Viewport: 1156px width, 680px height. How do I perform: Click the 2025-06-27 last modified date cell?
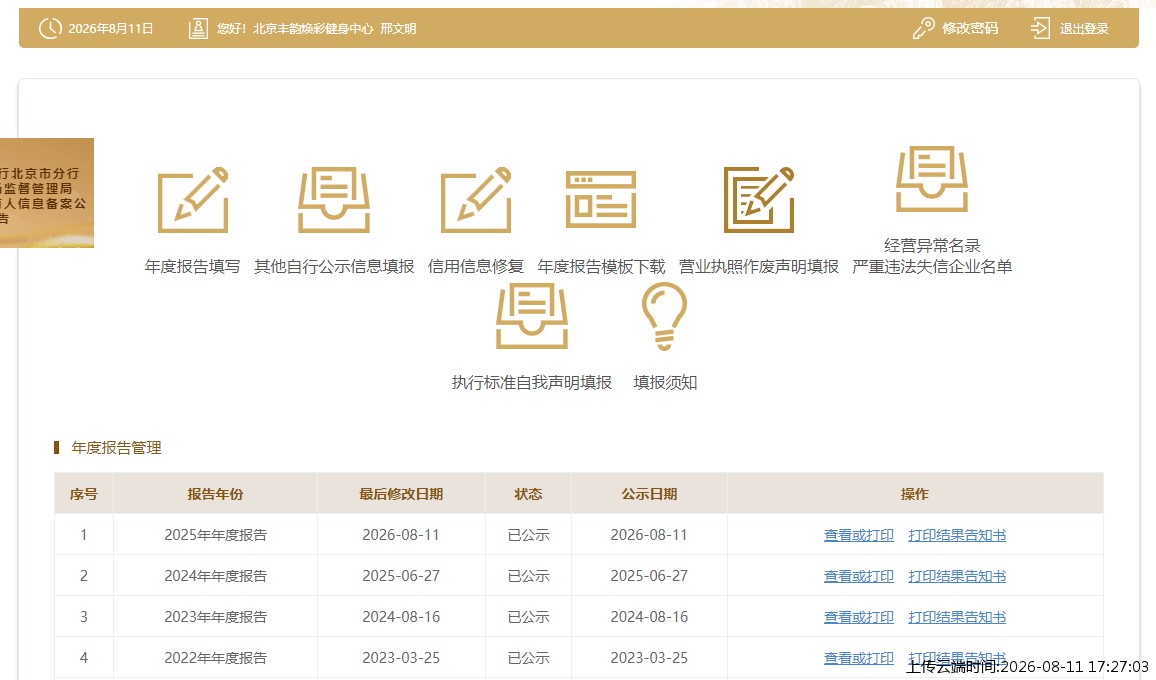(x=401, y=576)
